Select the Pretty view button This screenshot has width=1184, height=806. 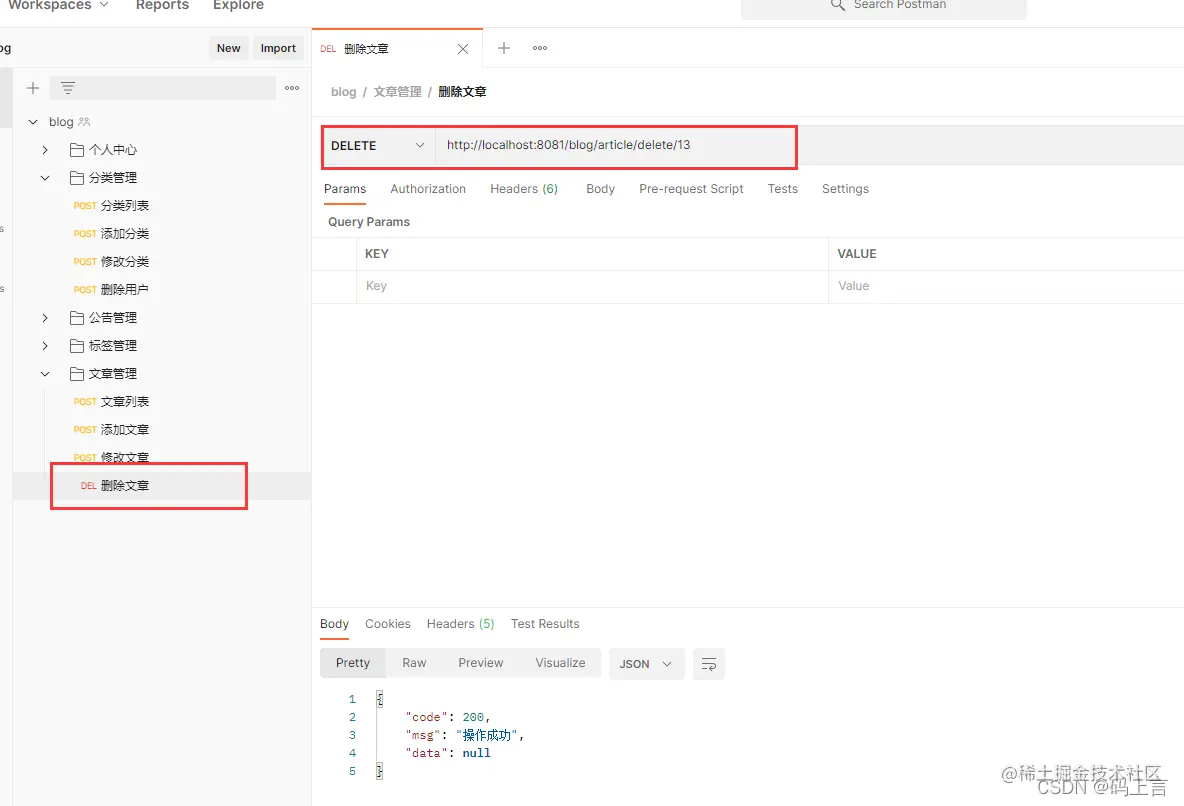(353, 662)
